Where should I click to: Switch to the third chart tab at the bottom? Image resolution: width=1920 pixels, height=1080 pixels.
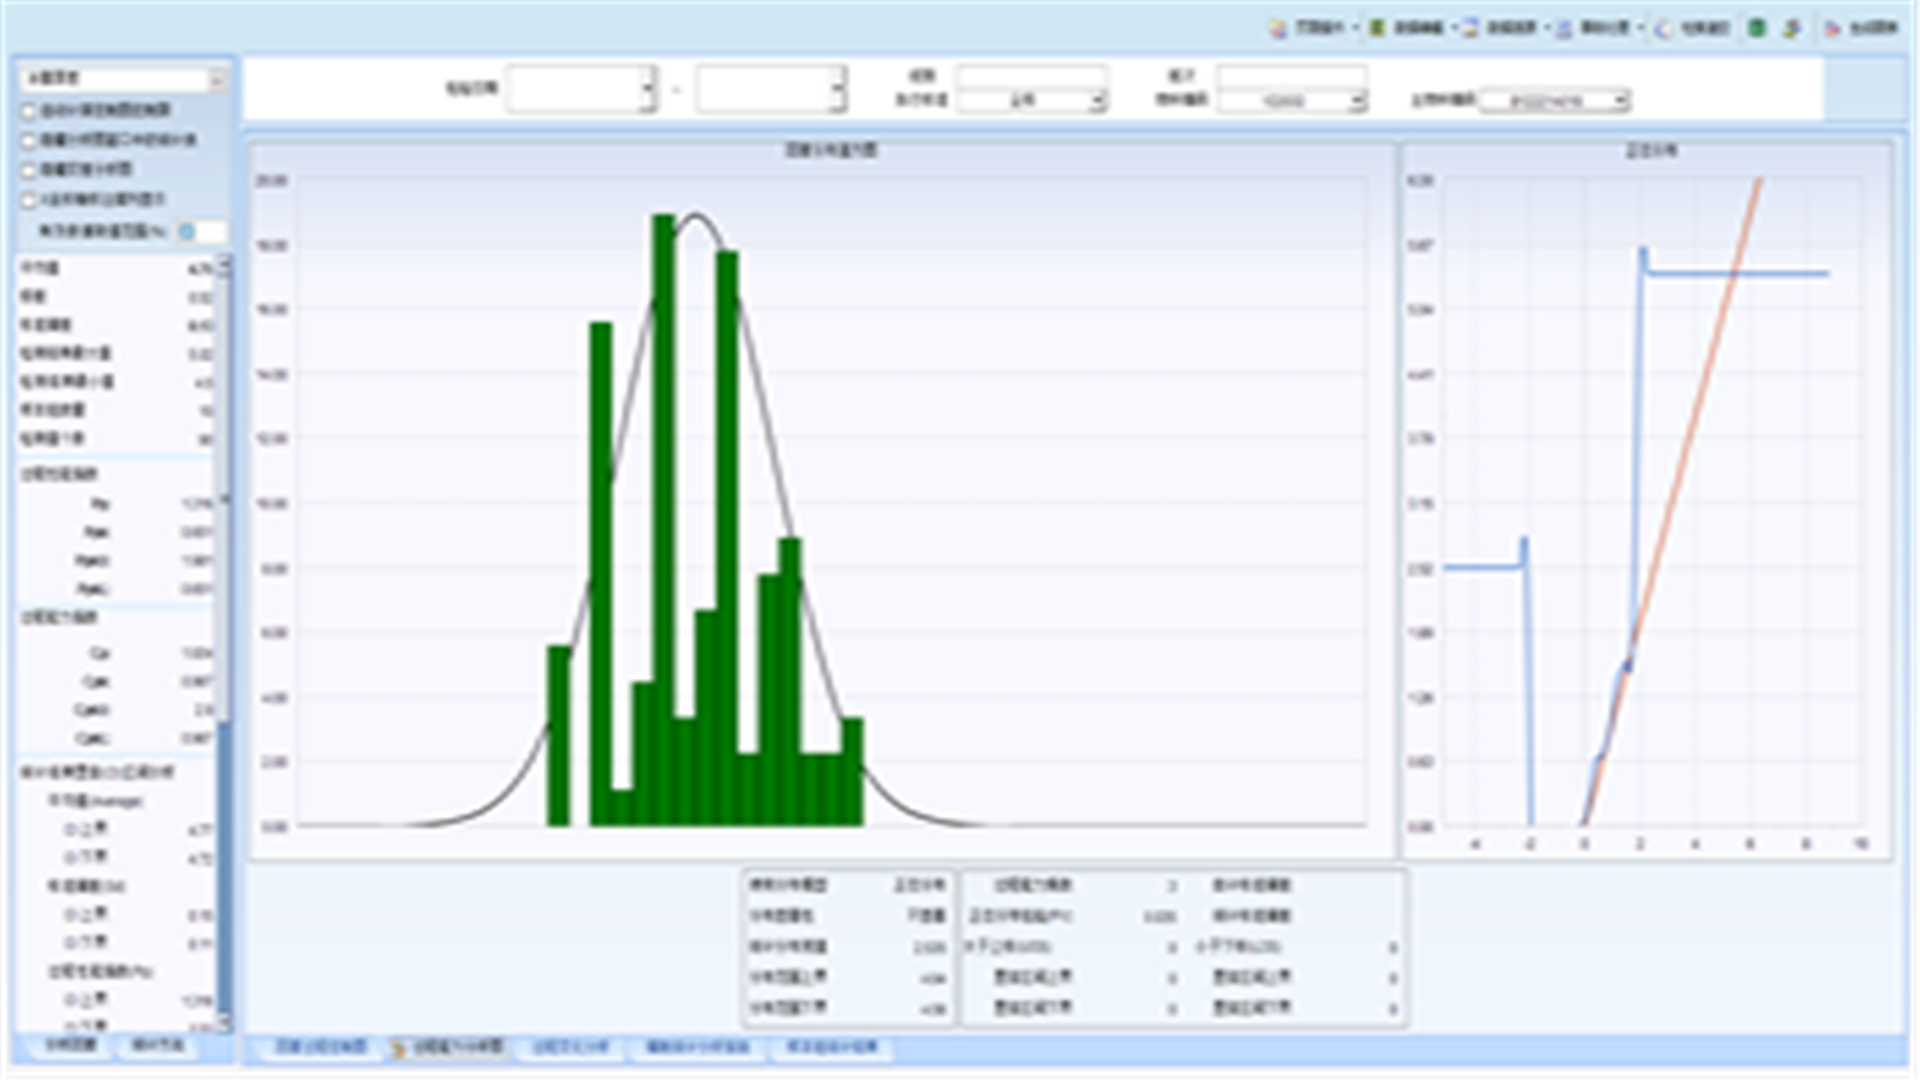571,1047
